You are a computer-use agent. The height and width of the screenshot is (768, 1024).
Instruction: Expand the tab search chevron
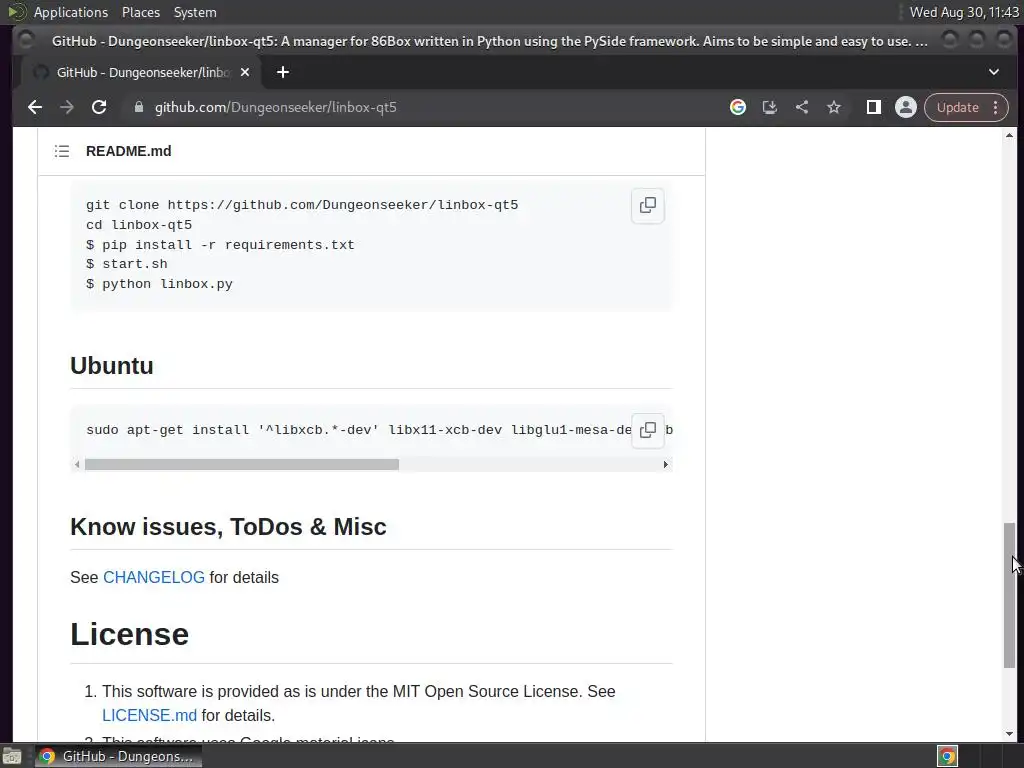point(994,72)
